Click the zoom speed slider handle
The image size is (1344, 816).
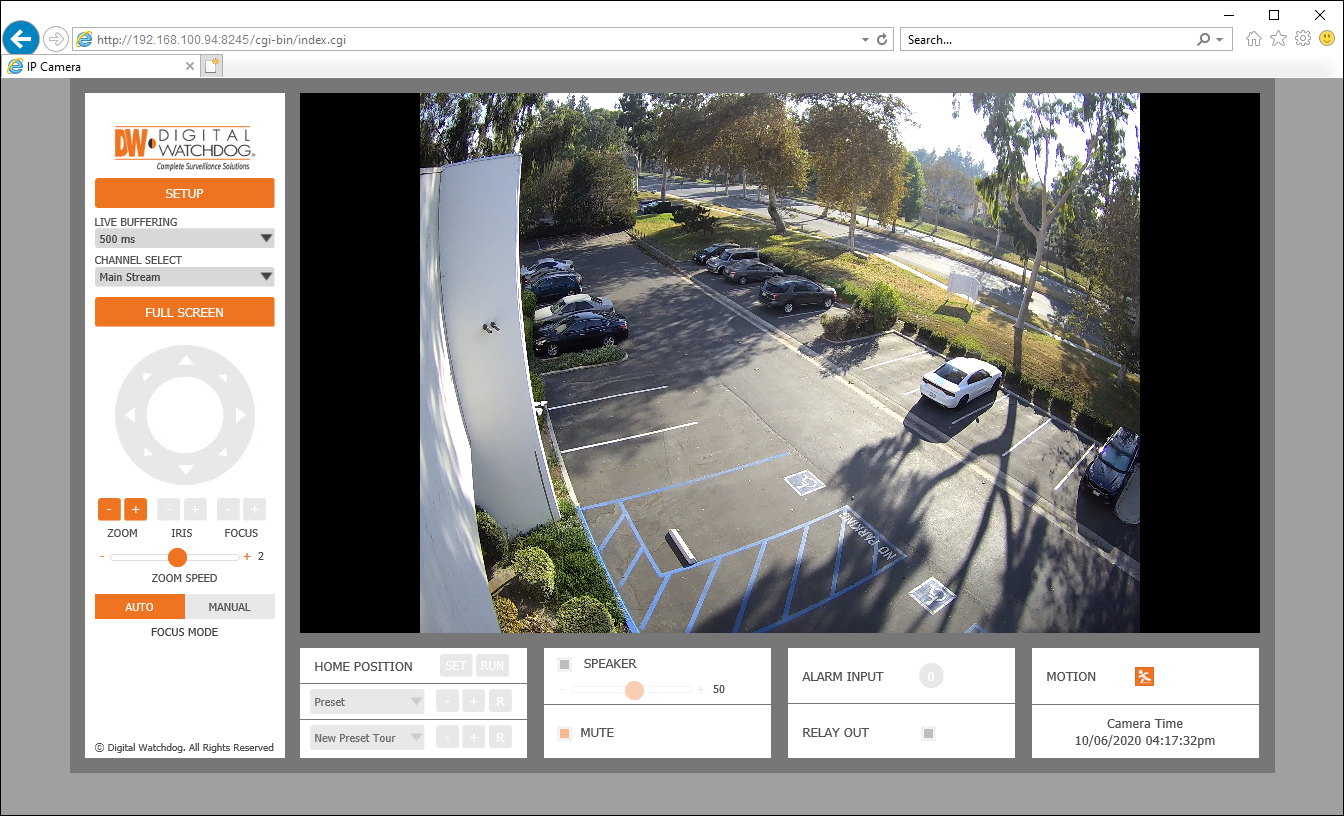click(177, 557)
